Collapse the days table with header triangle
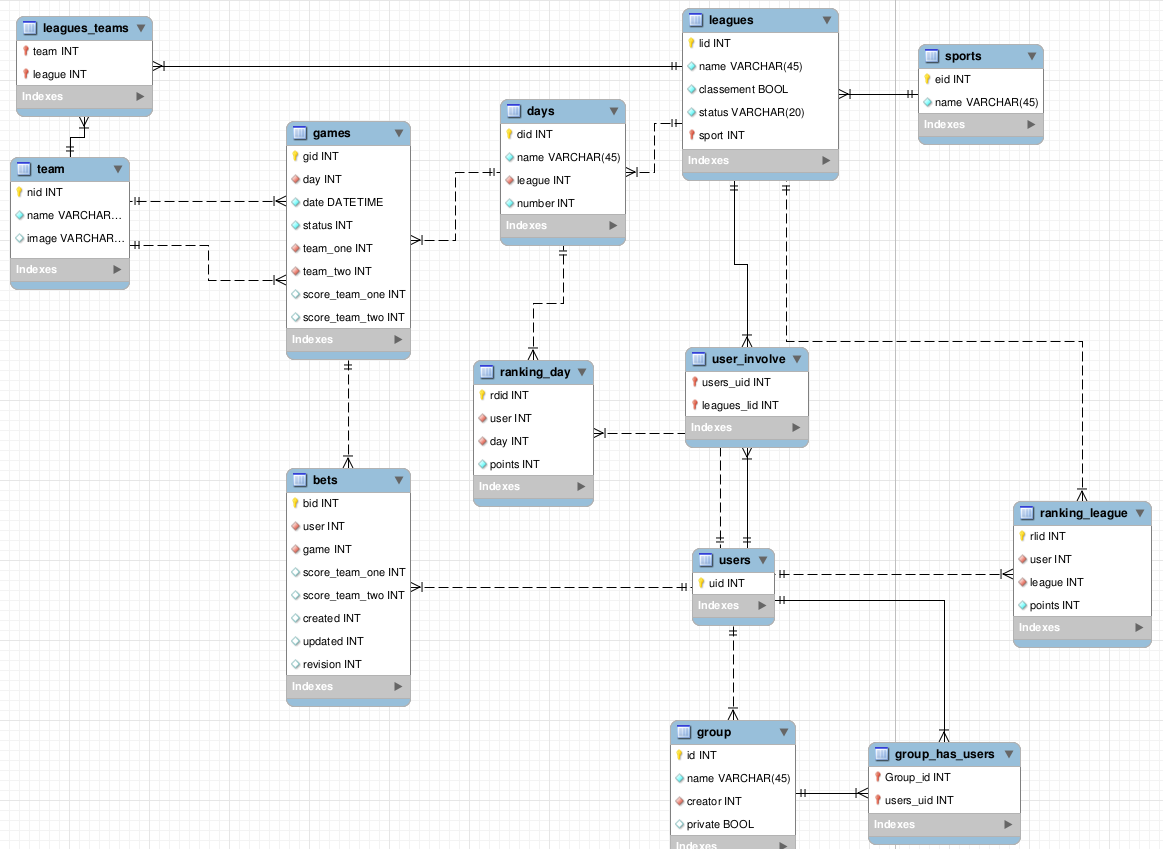This screenshot has width=1163, height=849. click(613, 111)
